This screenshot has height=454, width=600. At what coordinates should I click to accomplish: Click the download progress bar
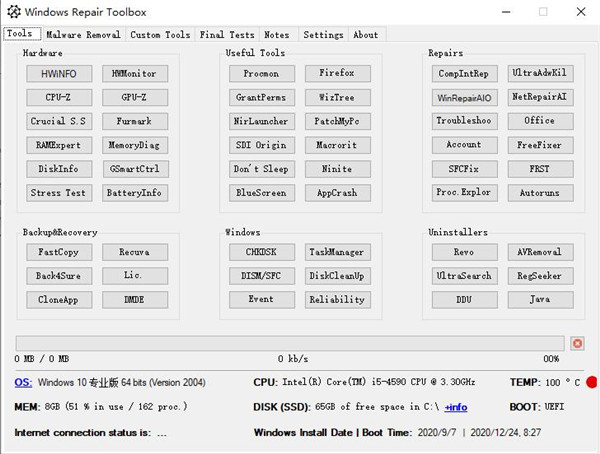click(x=290, y=343)
